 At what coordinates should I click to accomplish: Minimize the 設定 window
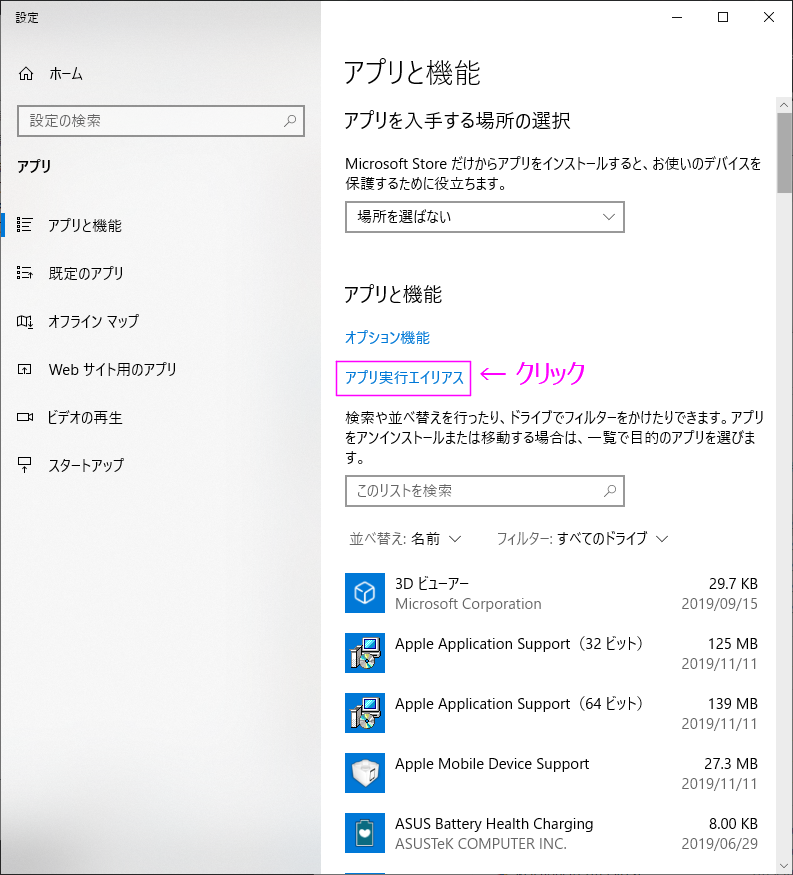(677, 17)
